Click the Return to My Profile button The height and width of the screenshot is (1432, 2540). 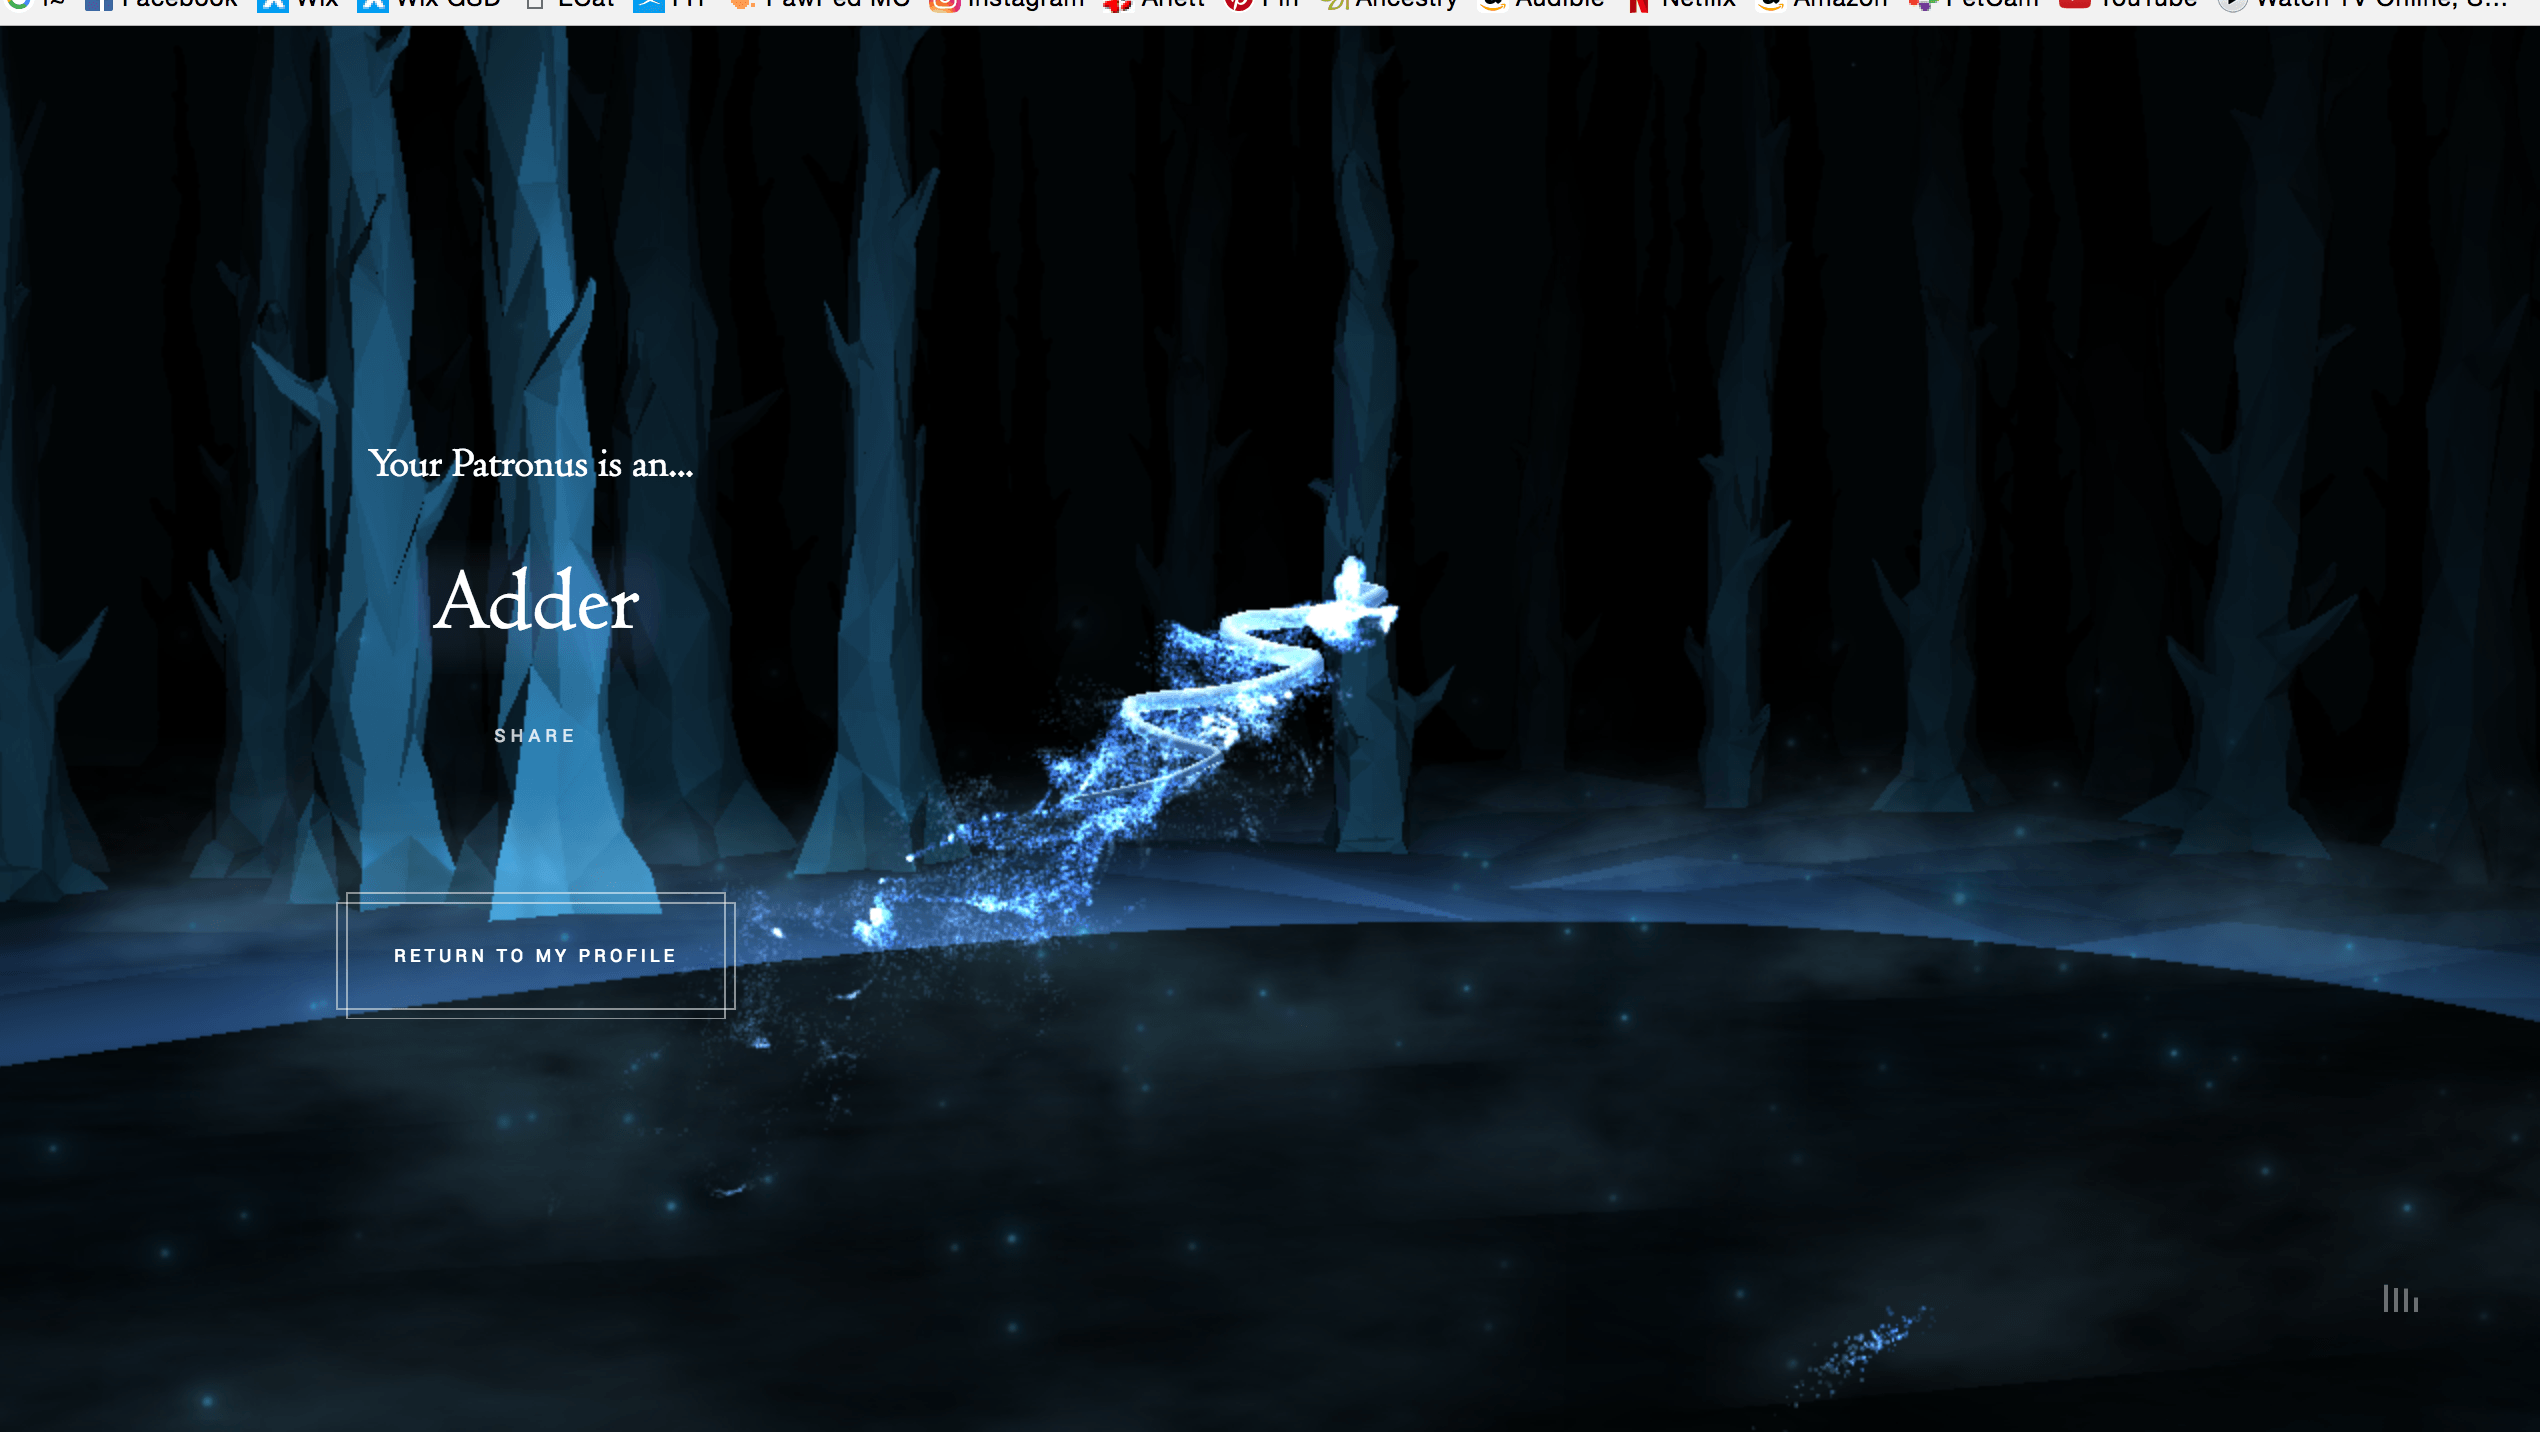[x=535, y=955]
